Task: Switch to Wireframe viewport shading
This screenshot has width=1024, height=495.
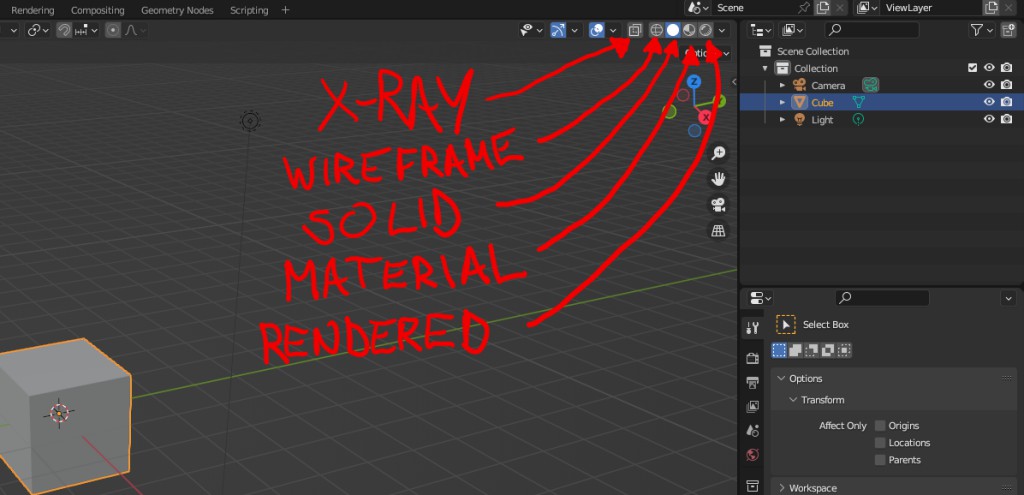Action: pyautogui.click(x=657, y=30)
